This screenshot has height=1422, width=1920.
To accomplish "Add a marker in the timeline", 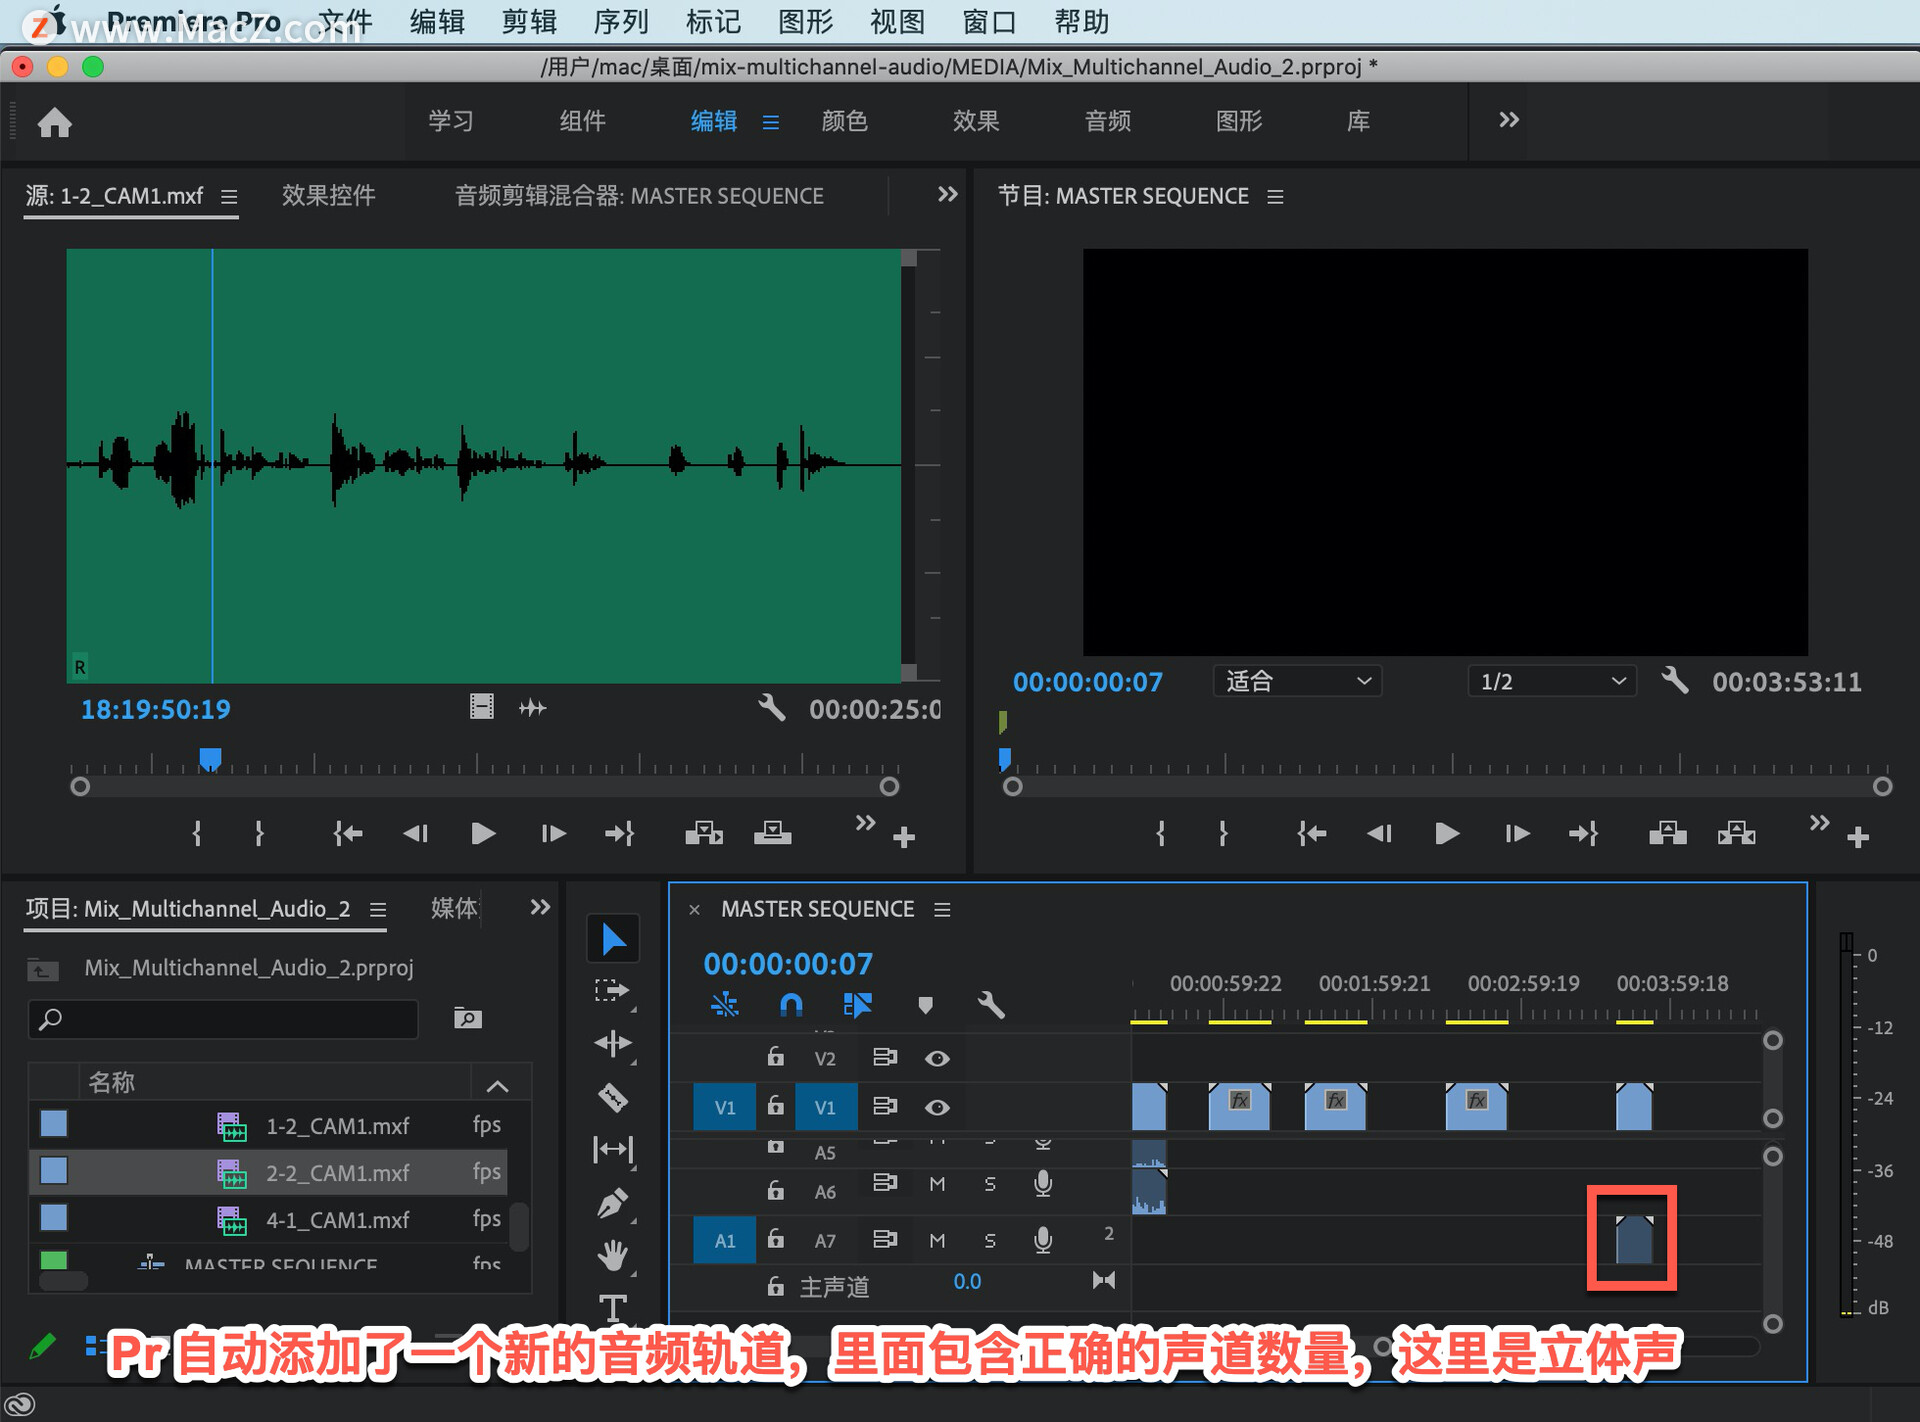I will pos(925,1004).
